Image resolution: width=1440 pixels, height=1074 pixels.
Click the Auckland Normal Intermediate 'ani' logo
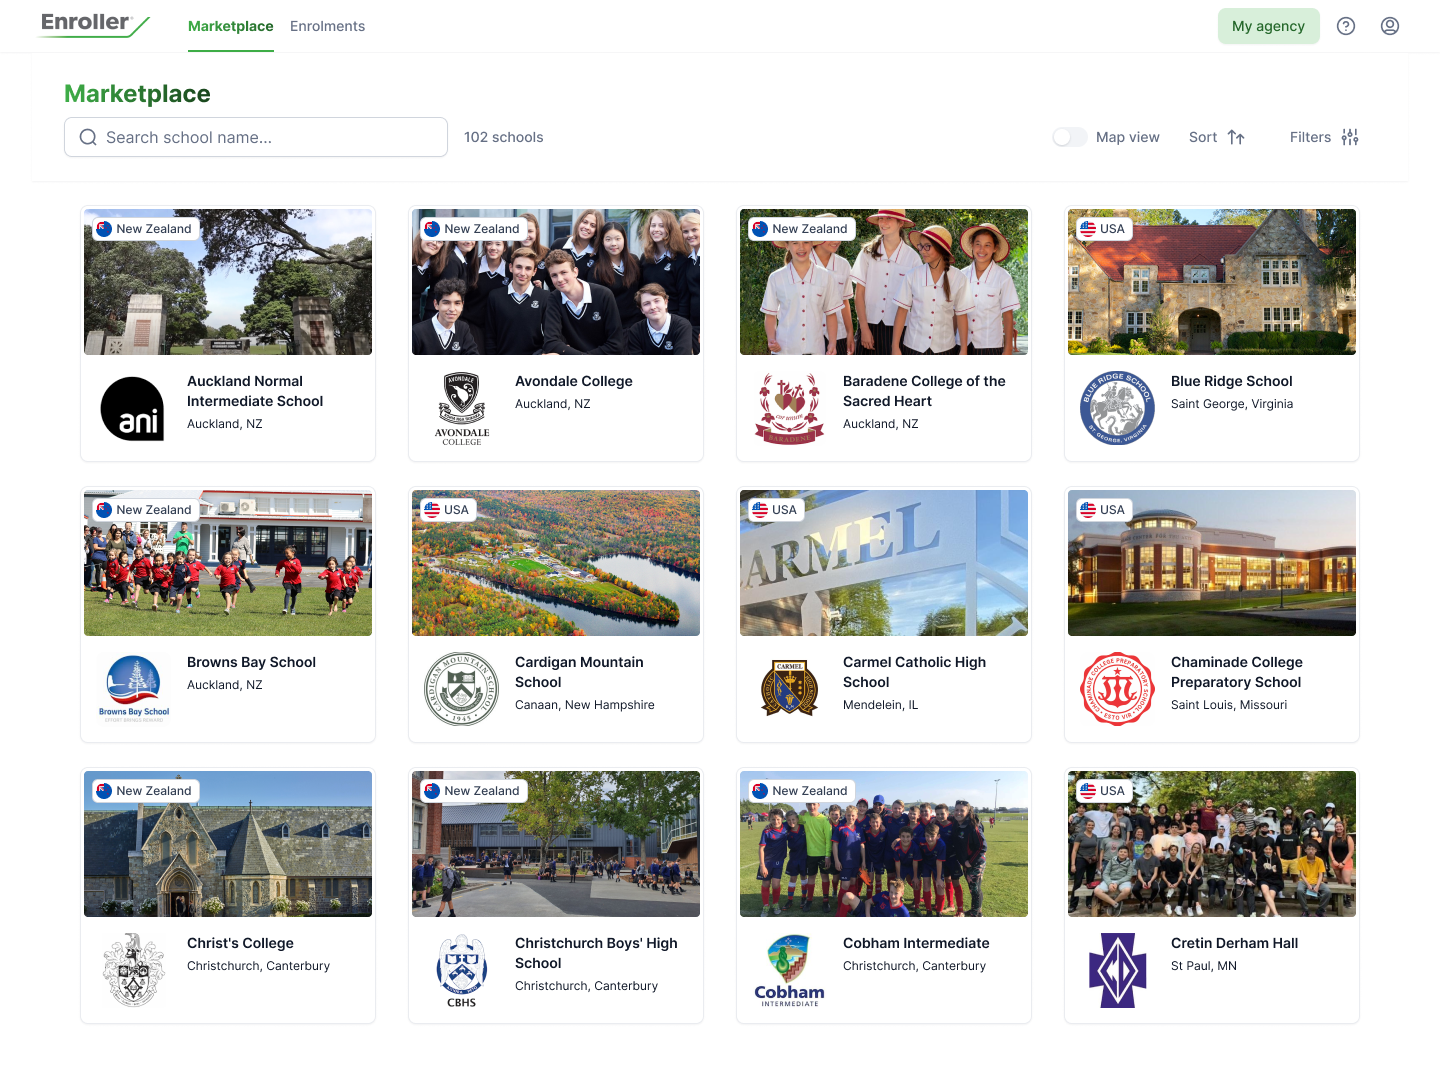pos(133,408)
